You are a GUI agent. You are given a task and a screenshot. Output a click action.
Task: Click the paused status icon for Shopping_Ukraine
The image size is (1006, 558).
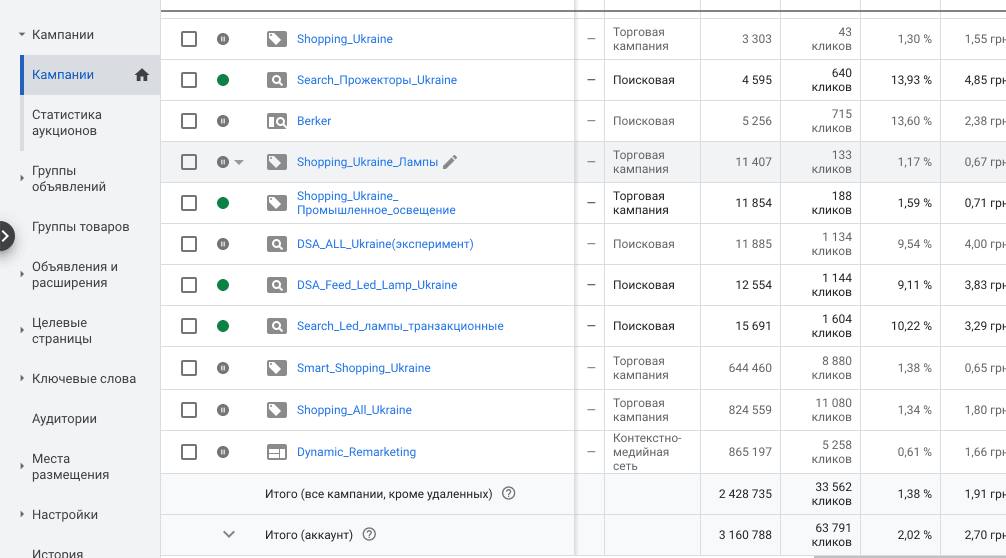point(223,39)
